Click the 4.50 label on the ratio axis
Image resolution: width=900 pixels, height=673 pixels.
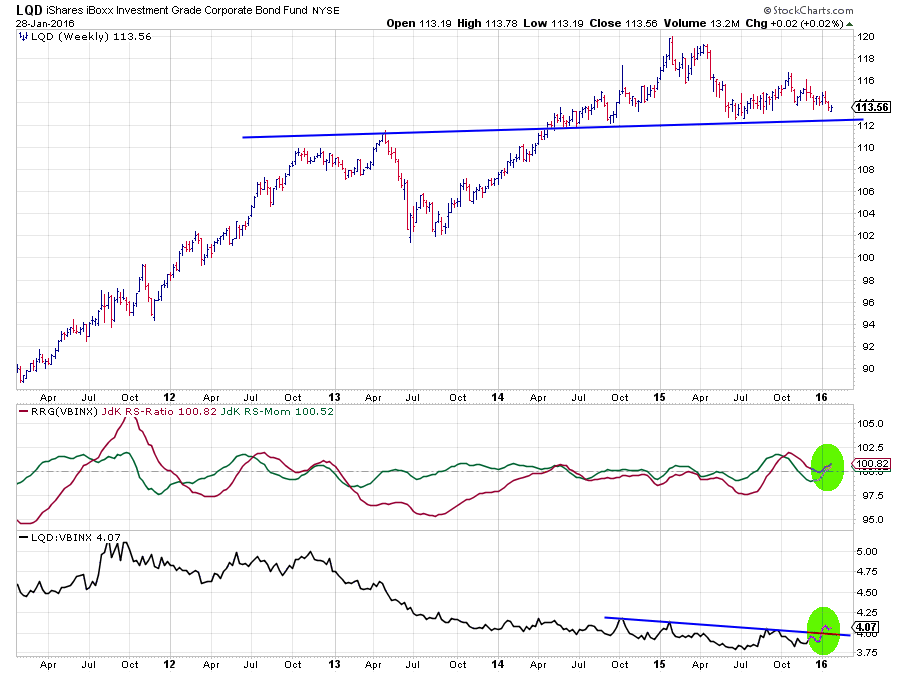pos(867,592)
